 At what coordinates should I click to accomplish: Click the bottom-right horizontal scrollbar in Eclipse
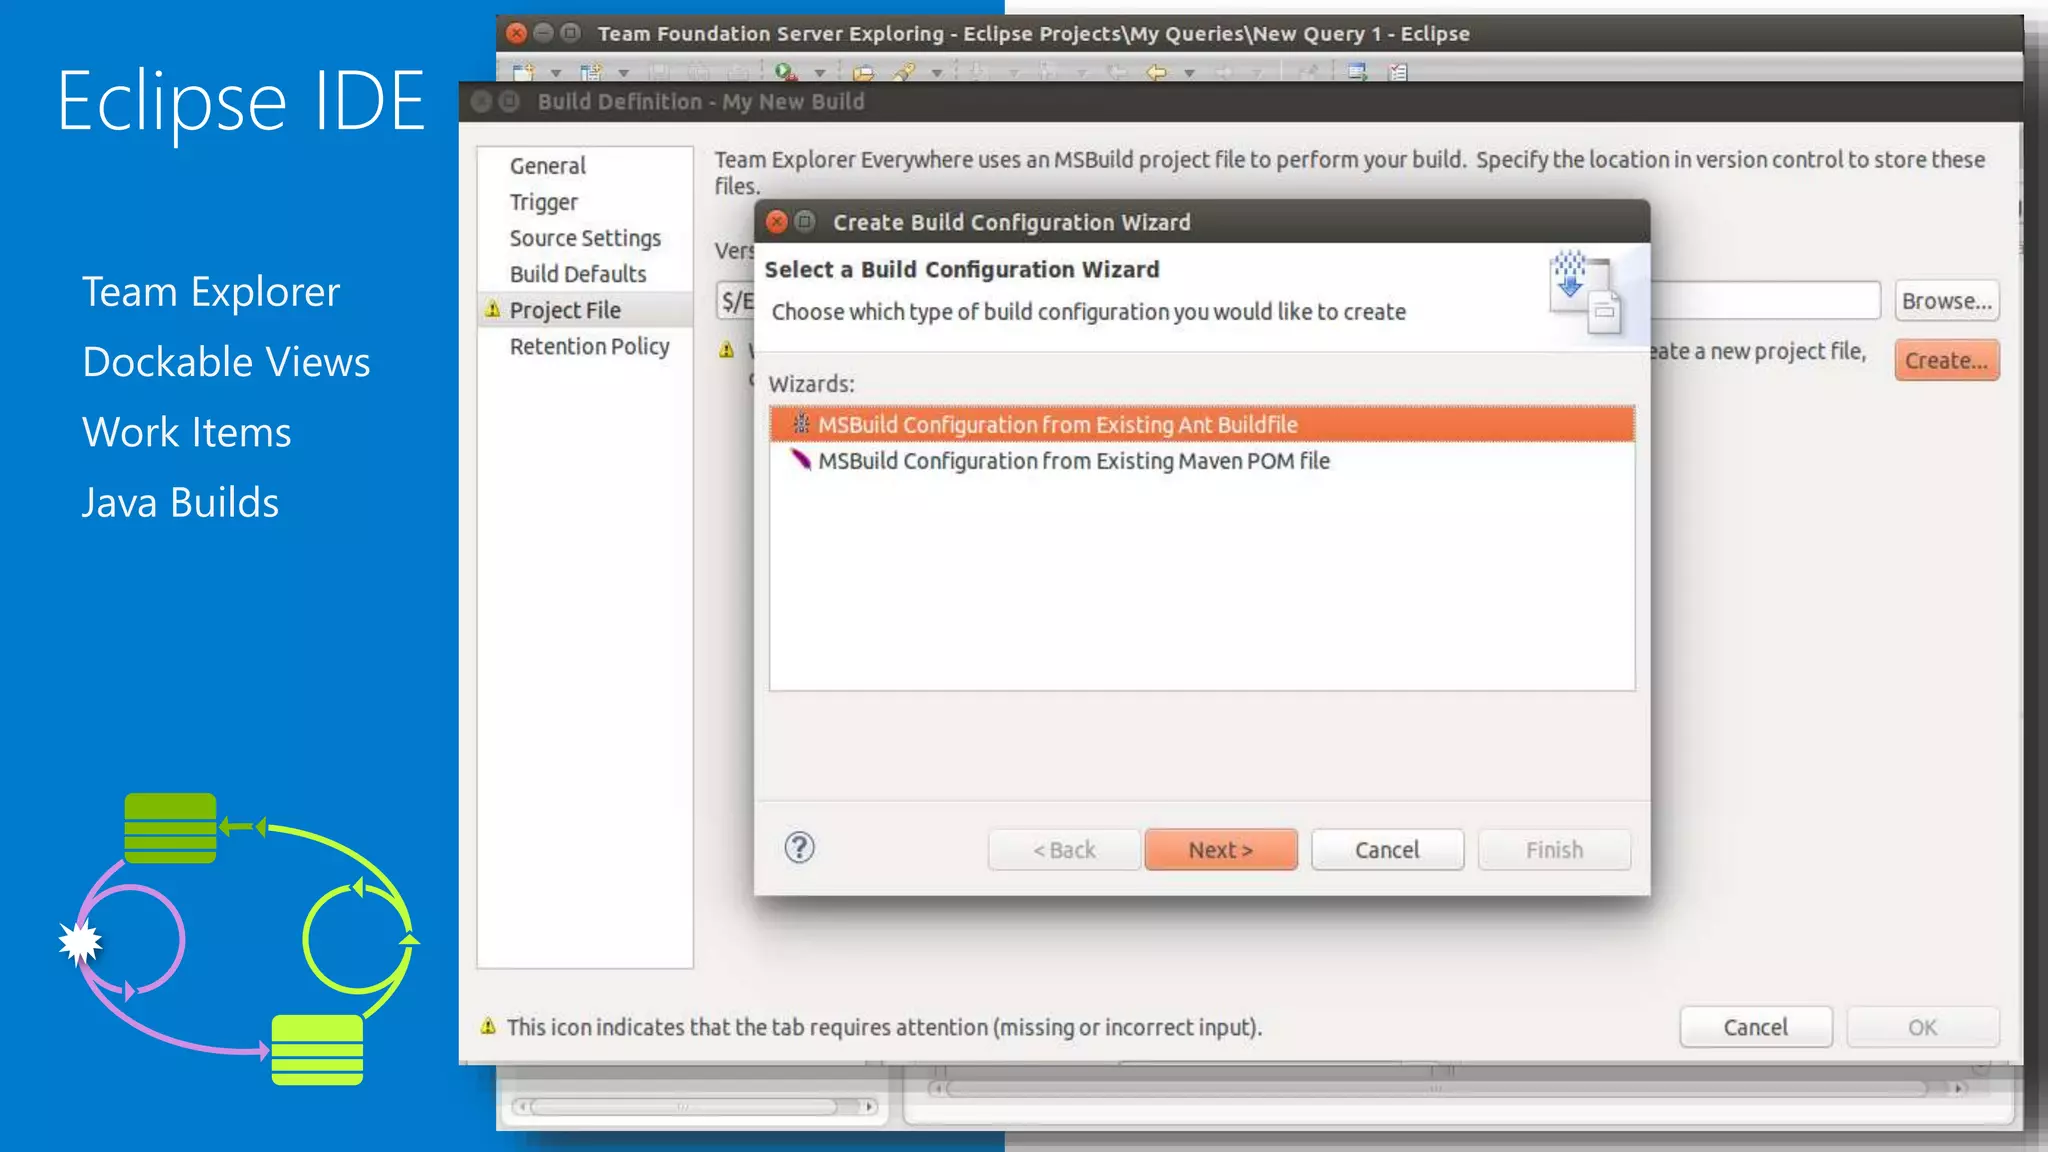coord(1447,1088)
